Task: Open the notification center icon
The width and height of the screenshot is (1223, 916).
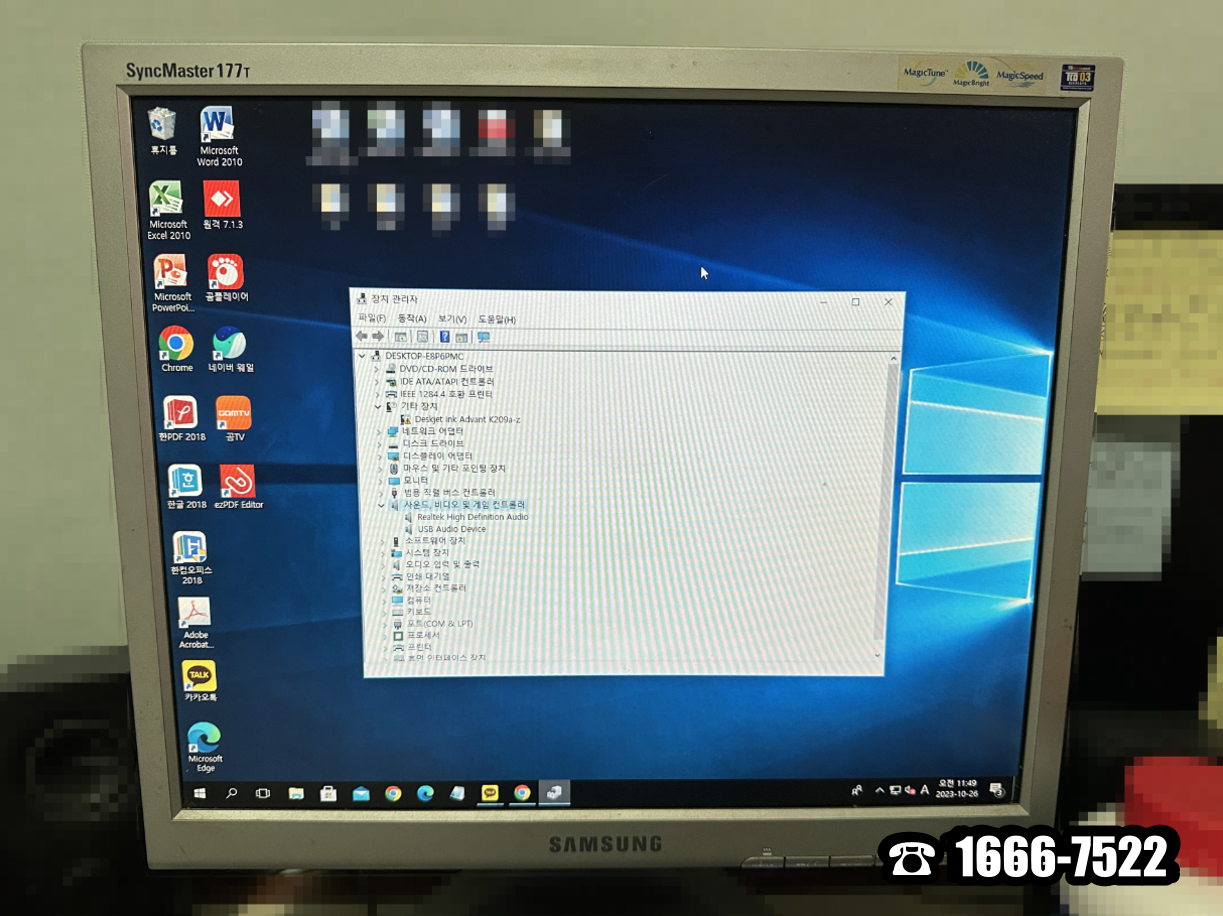Action: [x=997, y=790]
